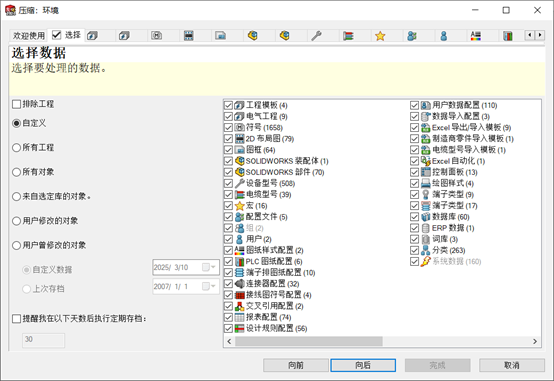Click the 符号 (1658) row icon
554x381 pixels.
point(240,128)
